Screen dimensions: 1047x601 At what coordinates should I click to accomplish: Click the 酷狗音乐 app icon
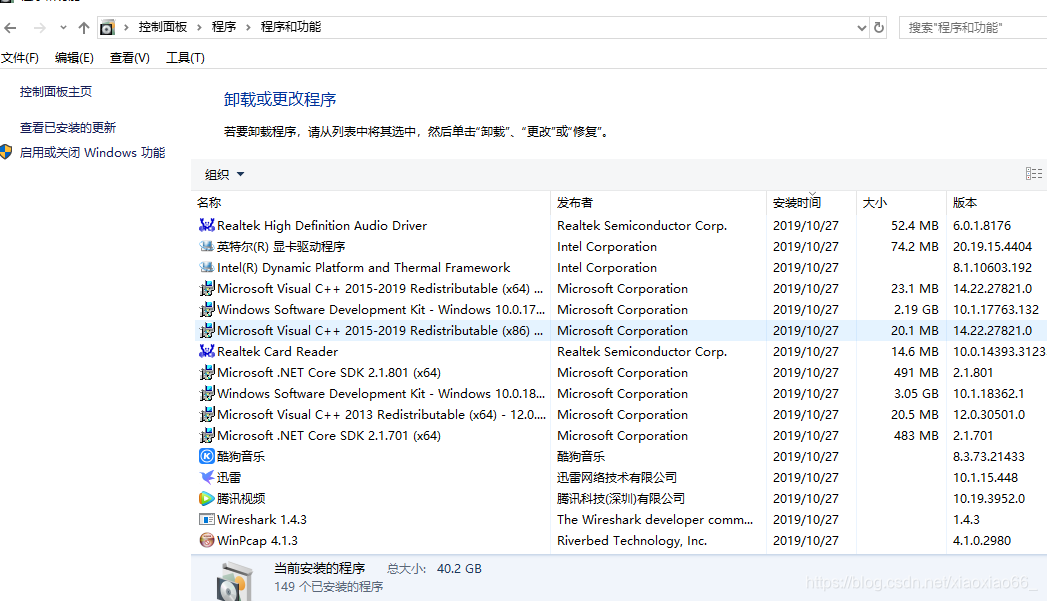click(x=207, y=456)
